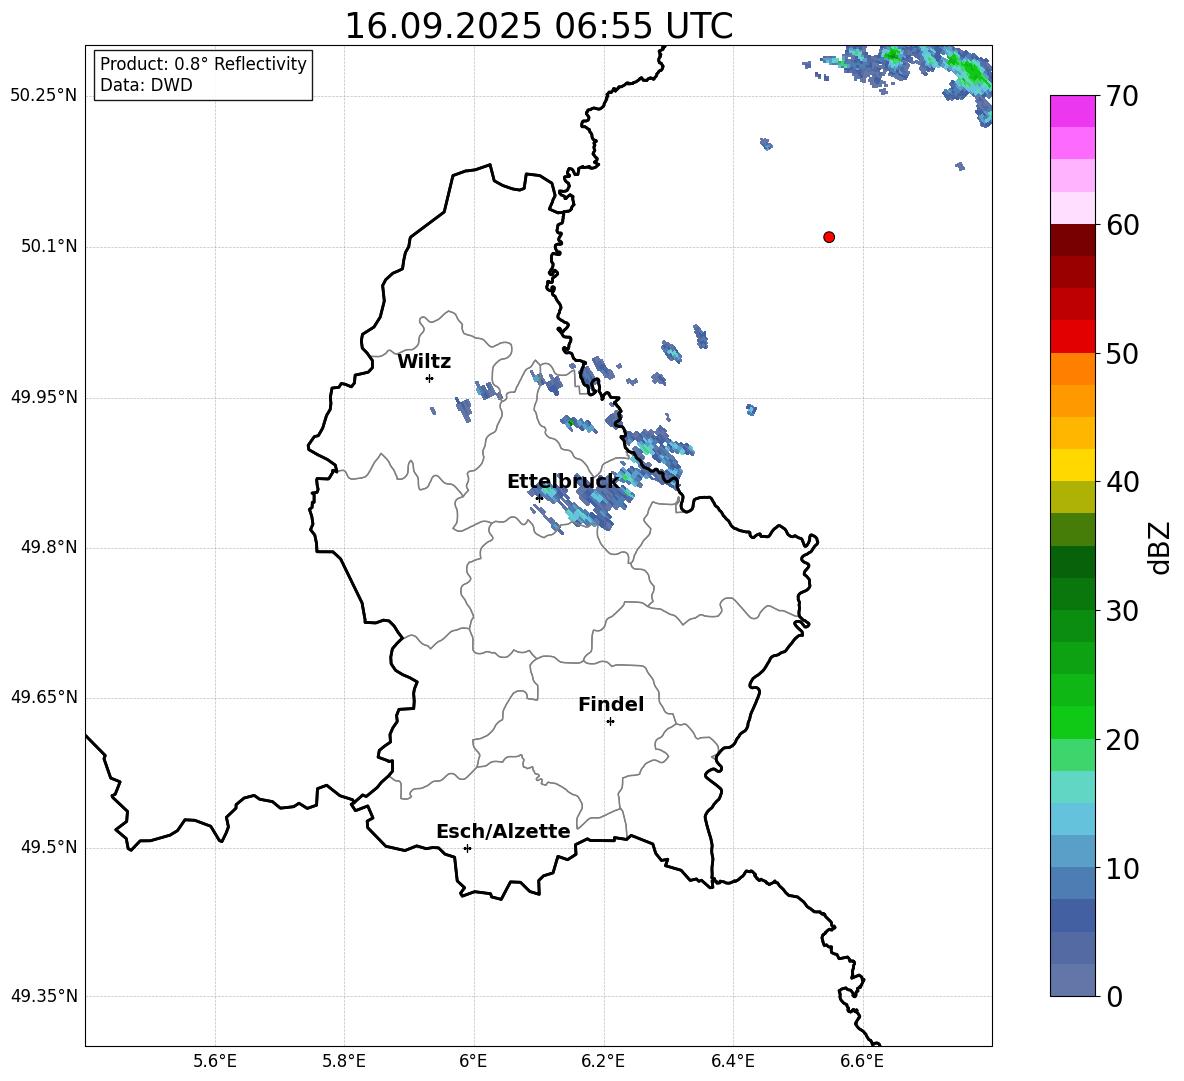Click the 6.2°E longitude label
Image resolution: width=1184 pixels, height=1081 pixels.
pos(603,1062)
